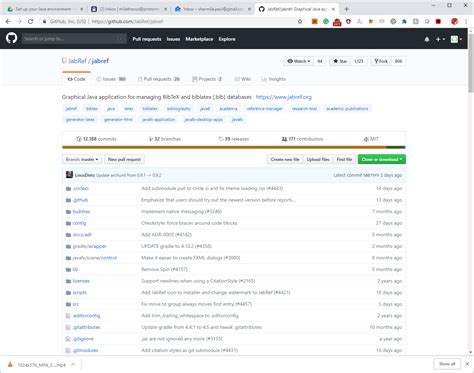Go back with the browser back arrow

click(8, 21)
